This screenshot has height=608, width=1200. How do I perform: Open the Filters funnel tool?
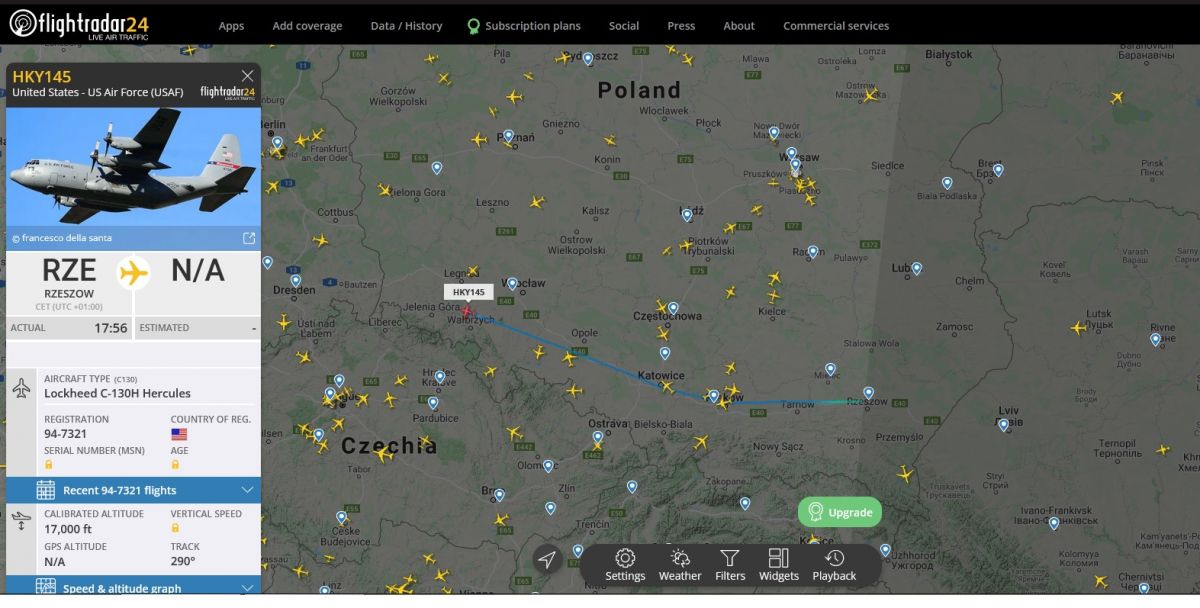730,565
